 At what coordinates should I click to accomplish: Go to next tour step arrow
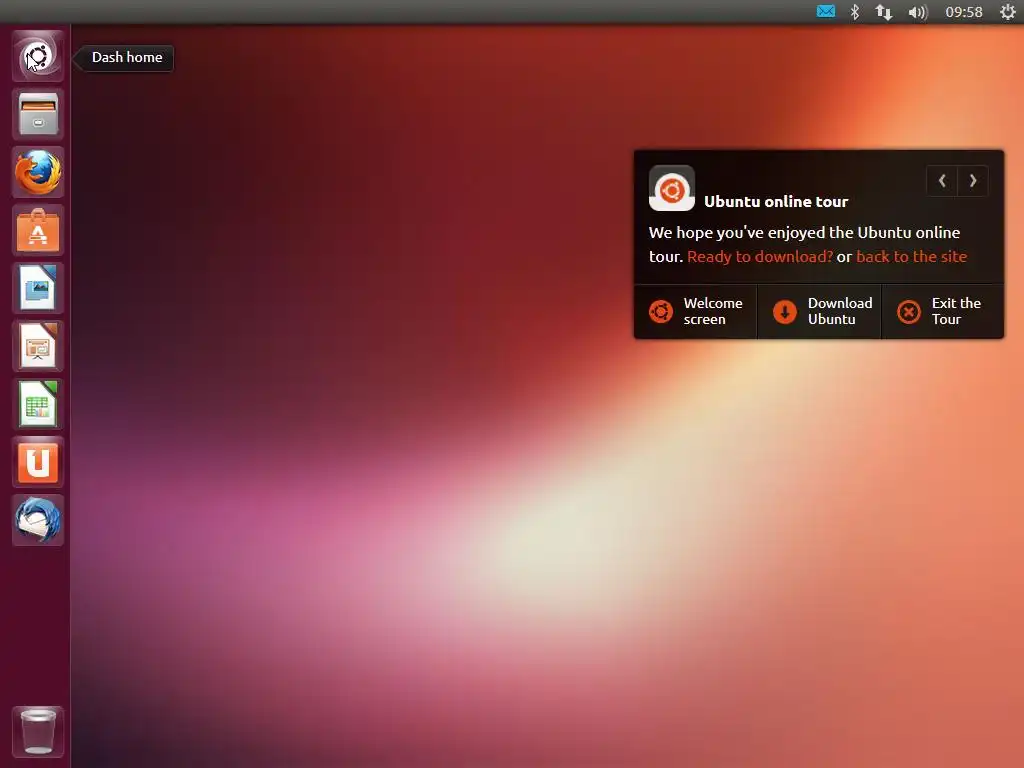tap(973, 181)
